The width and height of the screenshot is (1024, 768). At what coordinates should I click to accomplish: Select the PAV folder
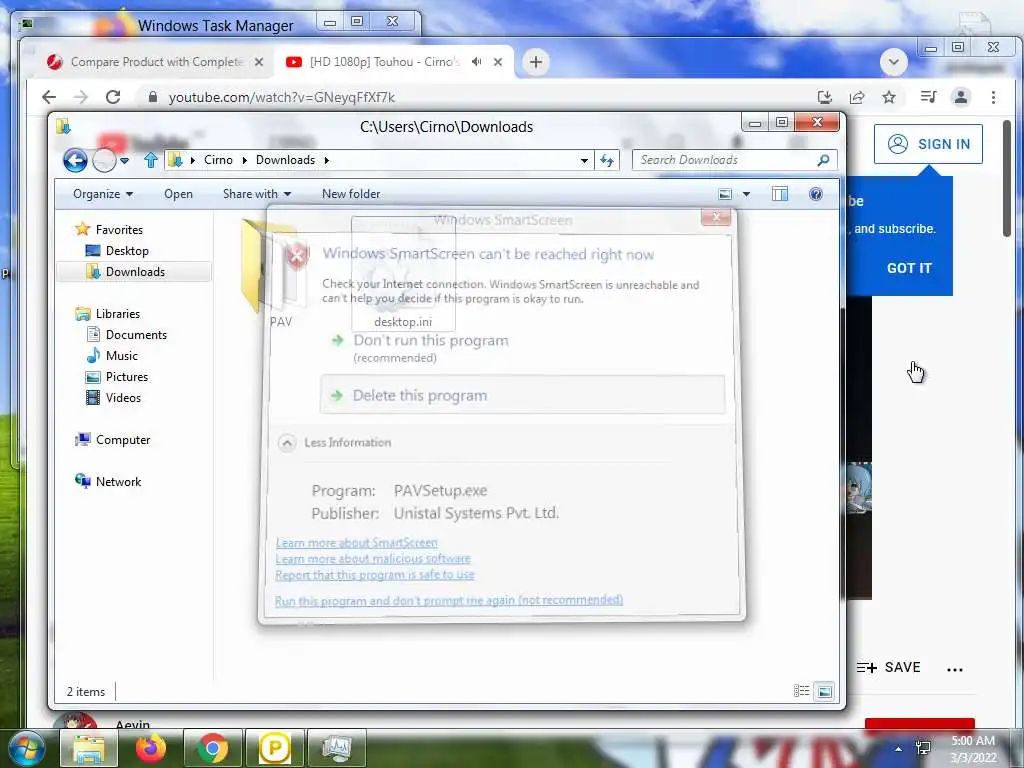[x=276, y=274]
